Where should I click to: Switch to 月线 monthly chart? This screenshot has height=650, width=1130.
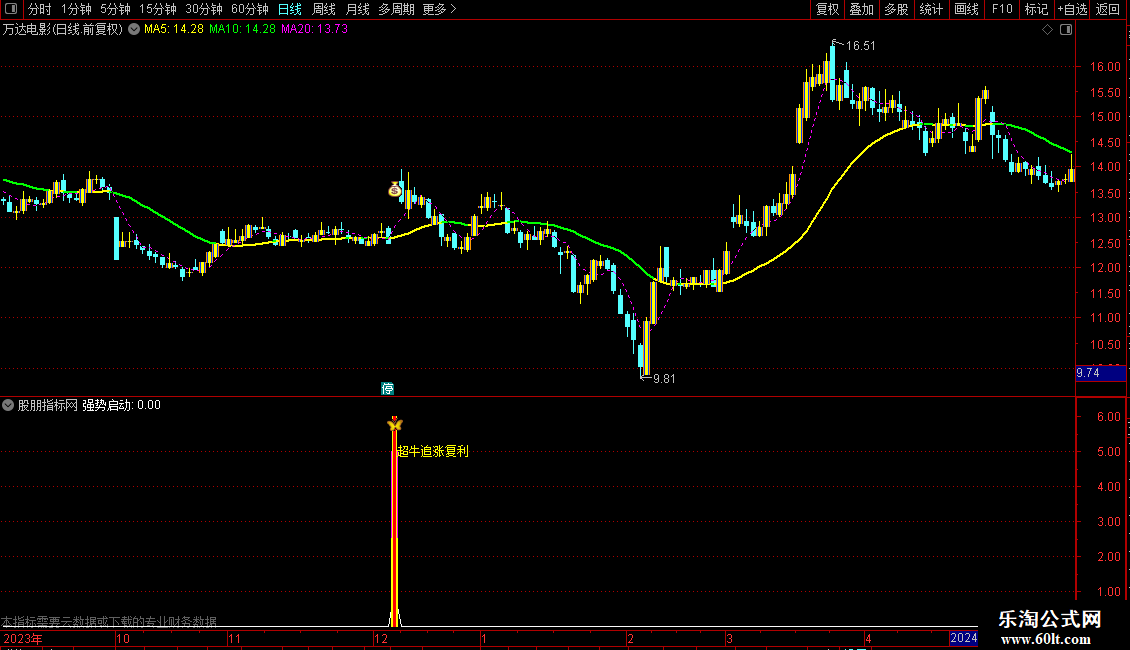[x=357, y=9]
